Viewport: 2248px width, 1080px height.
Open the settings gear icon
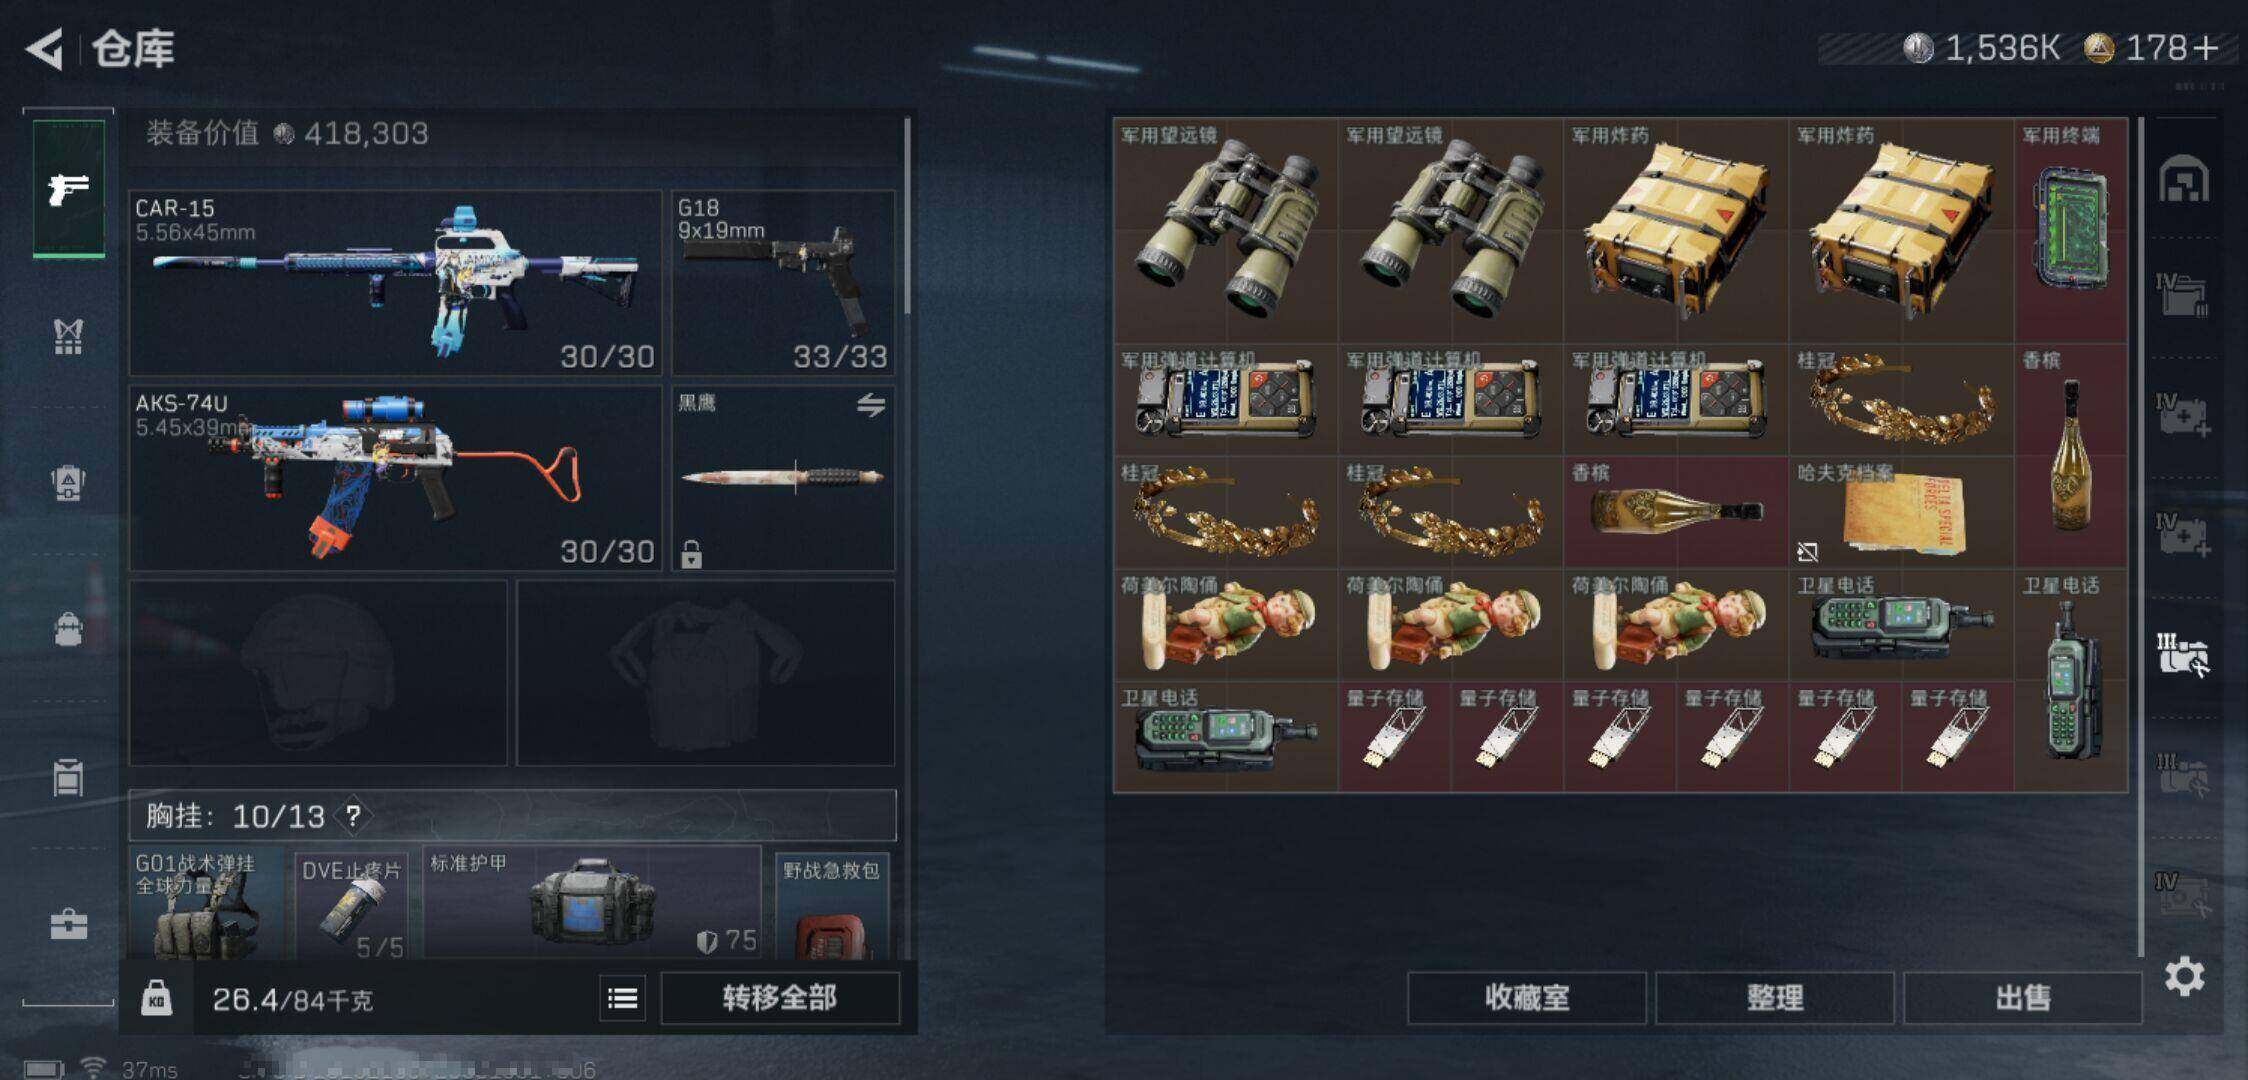2184,976
